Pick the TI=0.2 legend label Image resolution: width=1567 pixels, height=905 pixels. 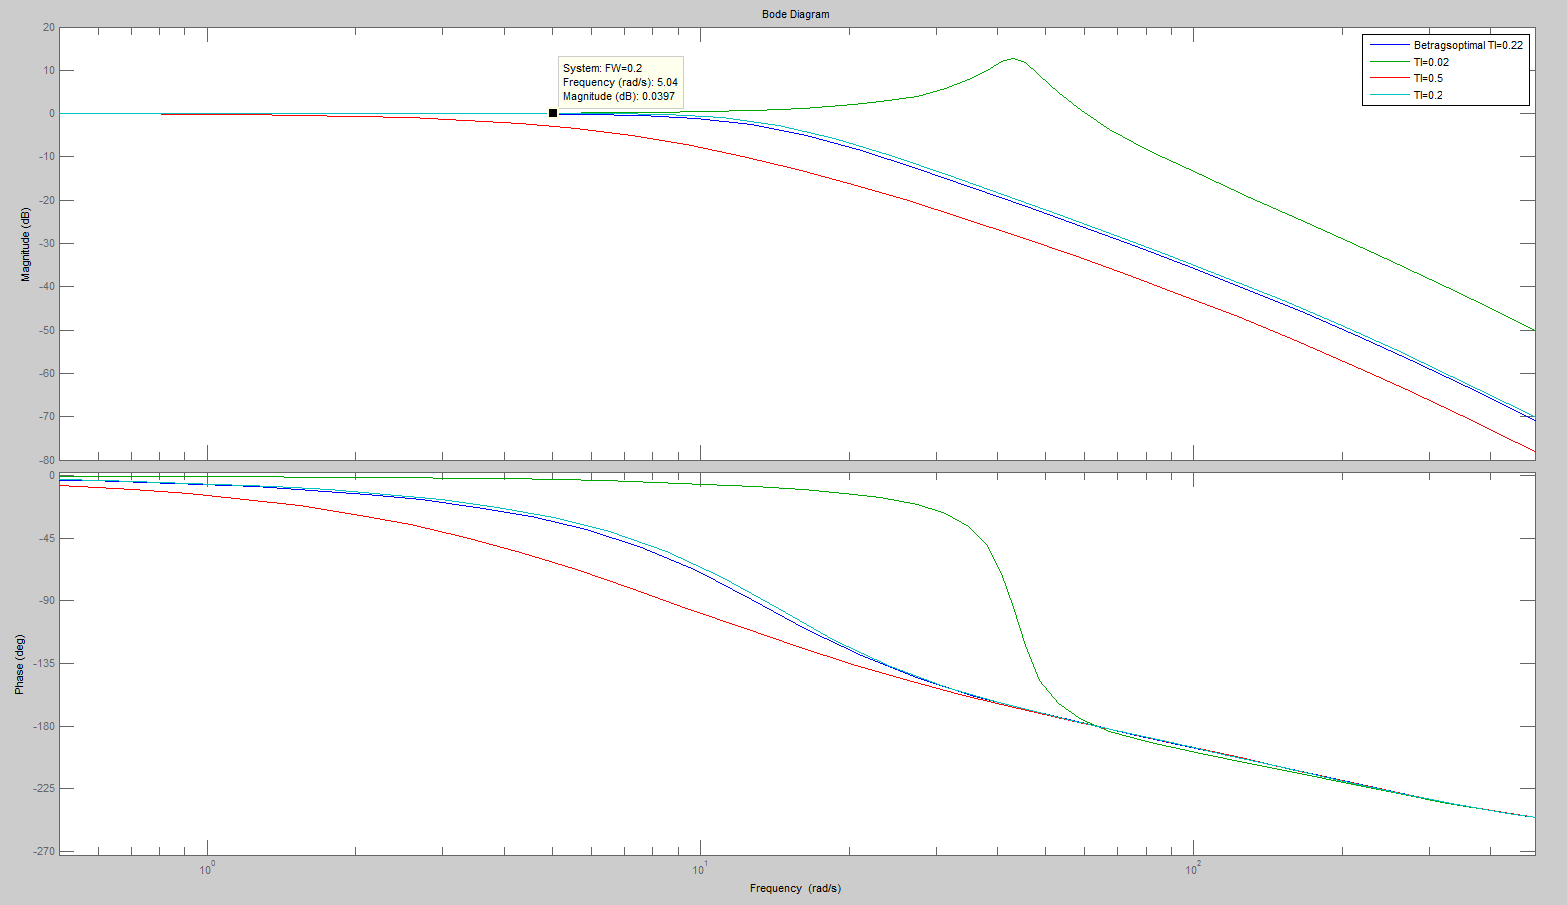[x=1427, y=95]
